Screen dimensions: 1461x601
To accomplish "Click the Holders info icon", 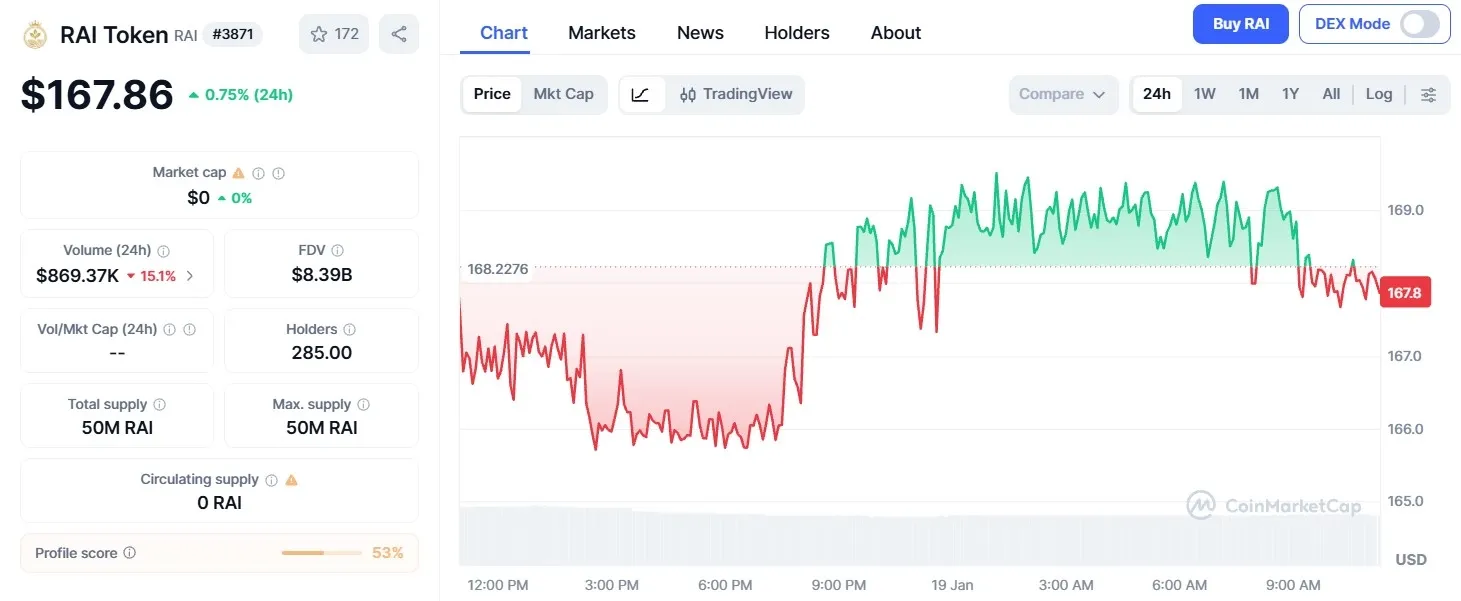I will [x=351, y=328].
